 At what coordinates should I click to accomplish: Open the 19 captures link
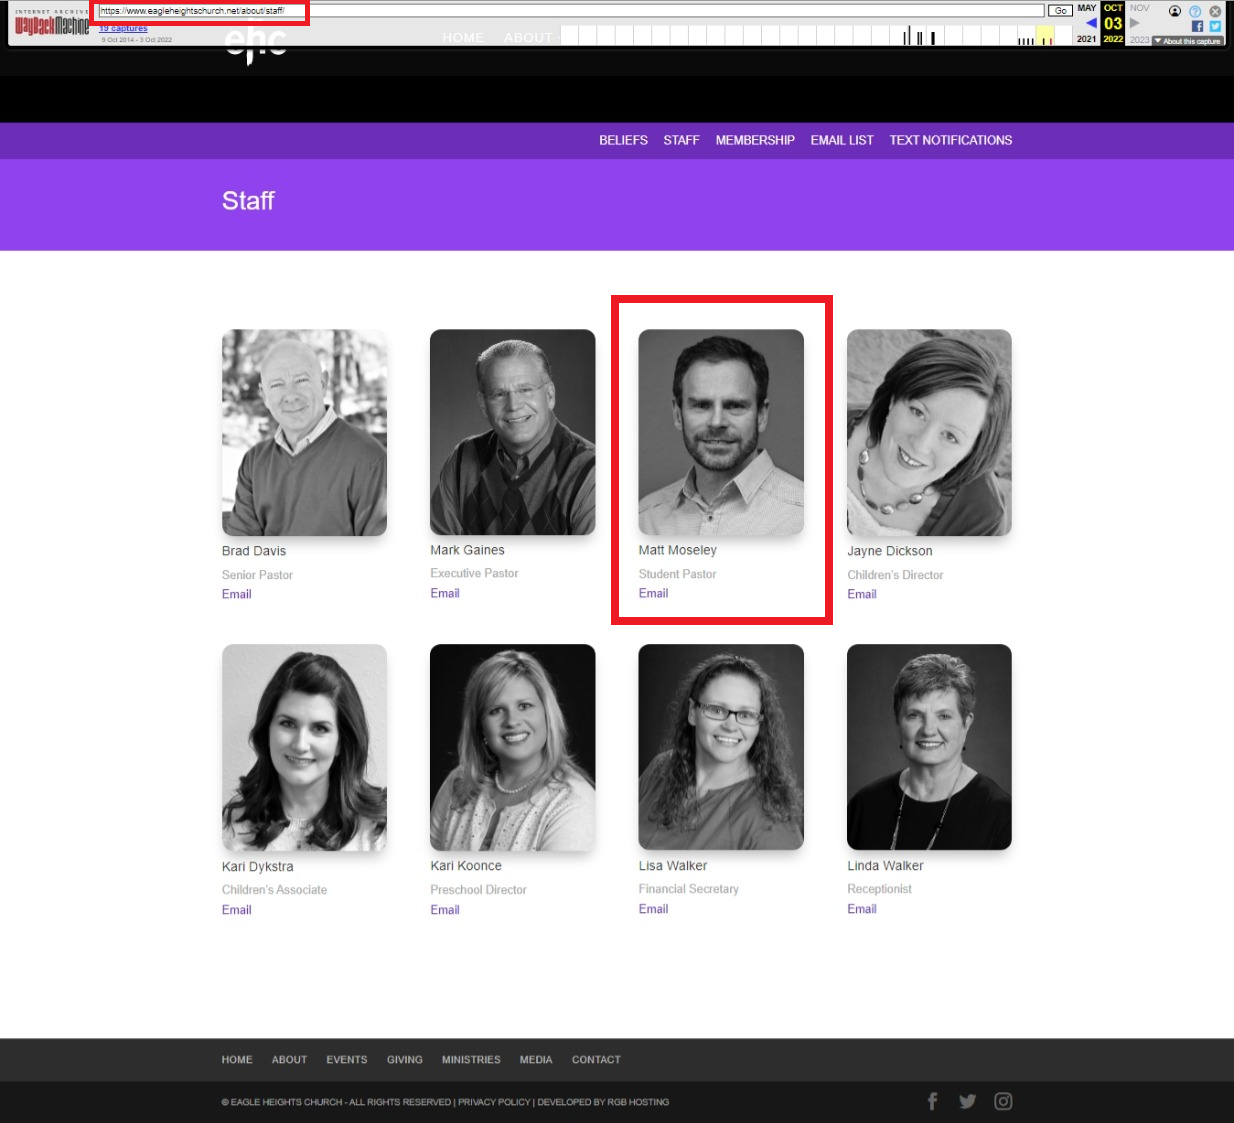tap(123, 28)
